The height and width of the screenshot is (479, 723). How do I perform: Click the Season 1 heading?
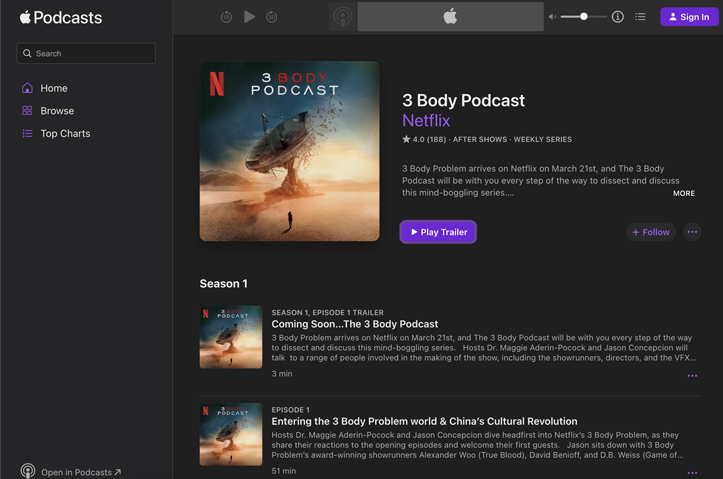(x=224, y=284)
